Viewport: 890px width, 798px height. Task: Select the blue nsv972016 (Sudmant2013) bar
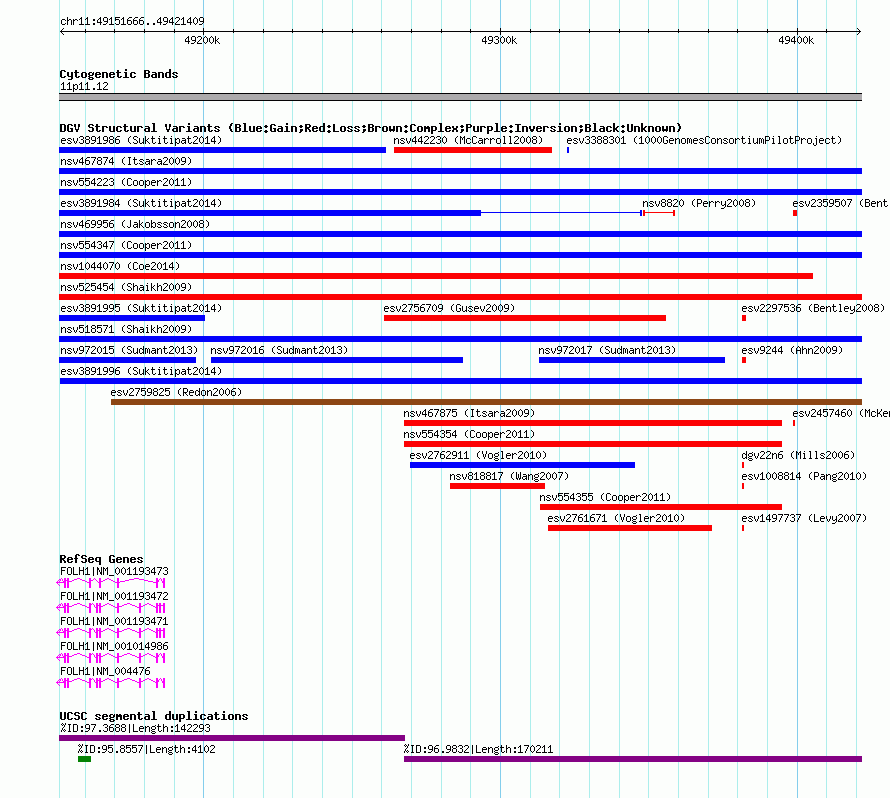[337, 360]
